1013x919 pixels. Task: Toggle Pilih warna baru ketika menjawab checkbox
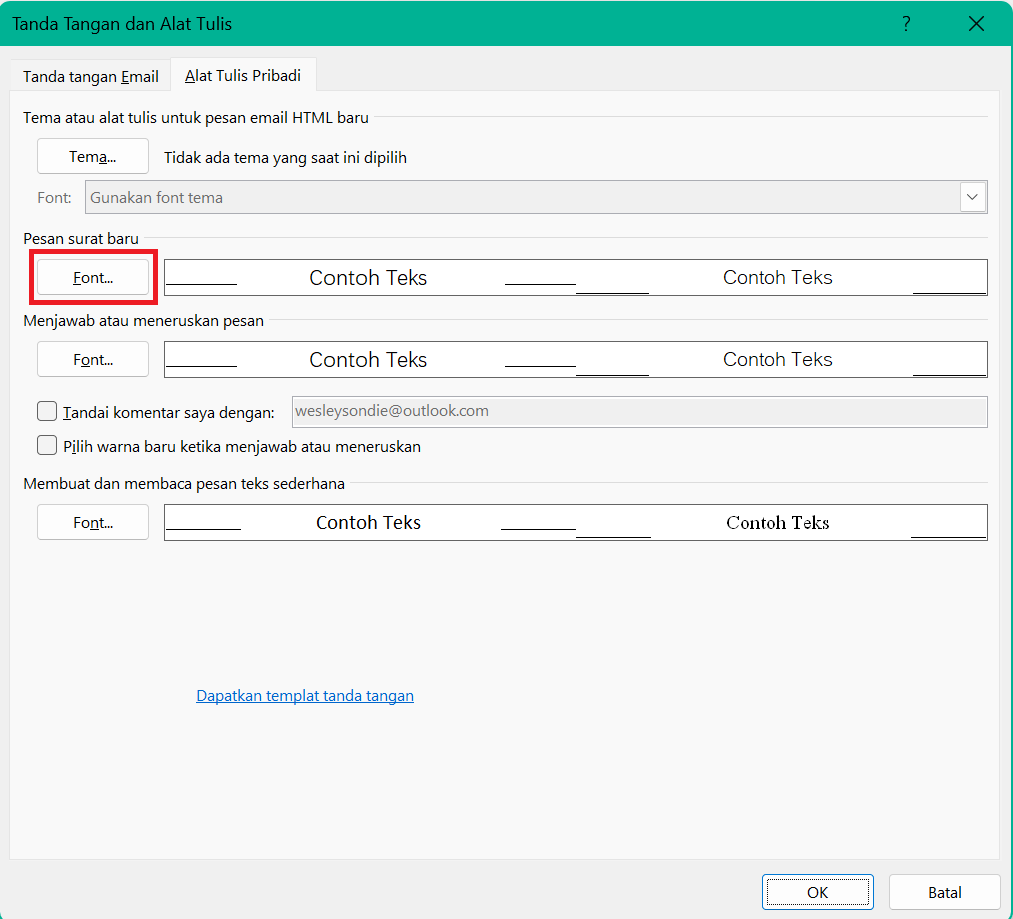47,446
